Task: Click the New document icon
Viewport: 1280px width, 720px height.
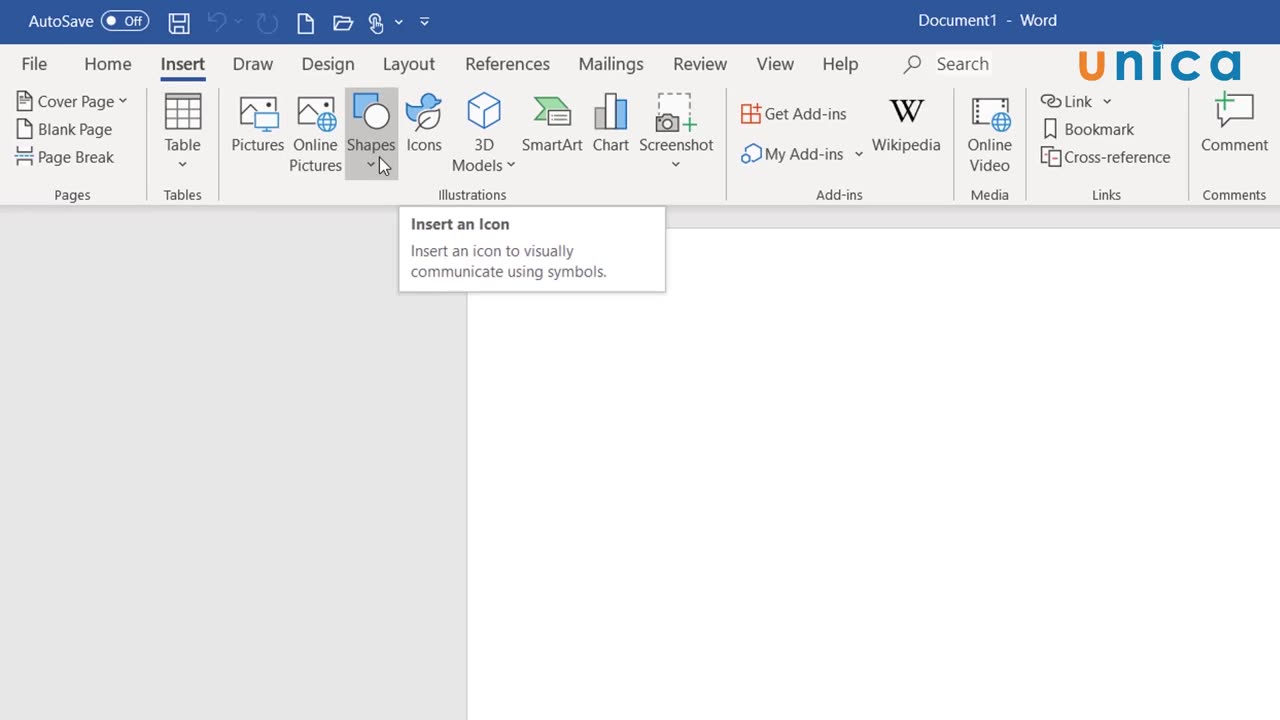Action: (x=306, y=22)
